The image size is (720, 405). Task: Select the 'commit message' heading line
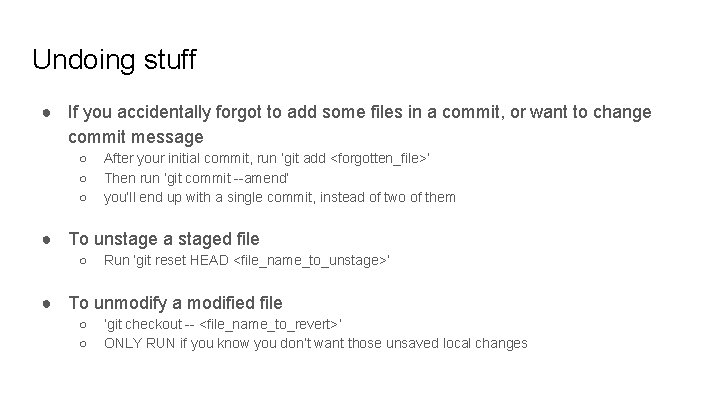[136, 137]
